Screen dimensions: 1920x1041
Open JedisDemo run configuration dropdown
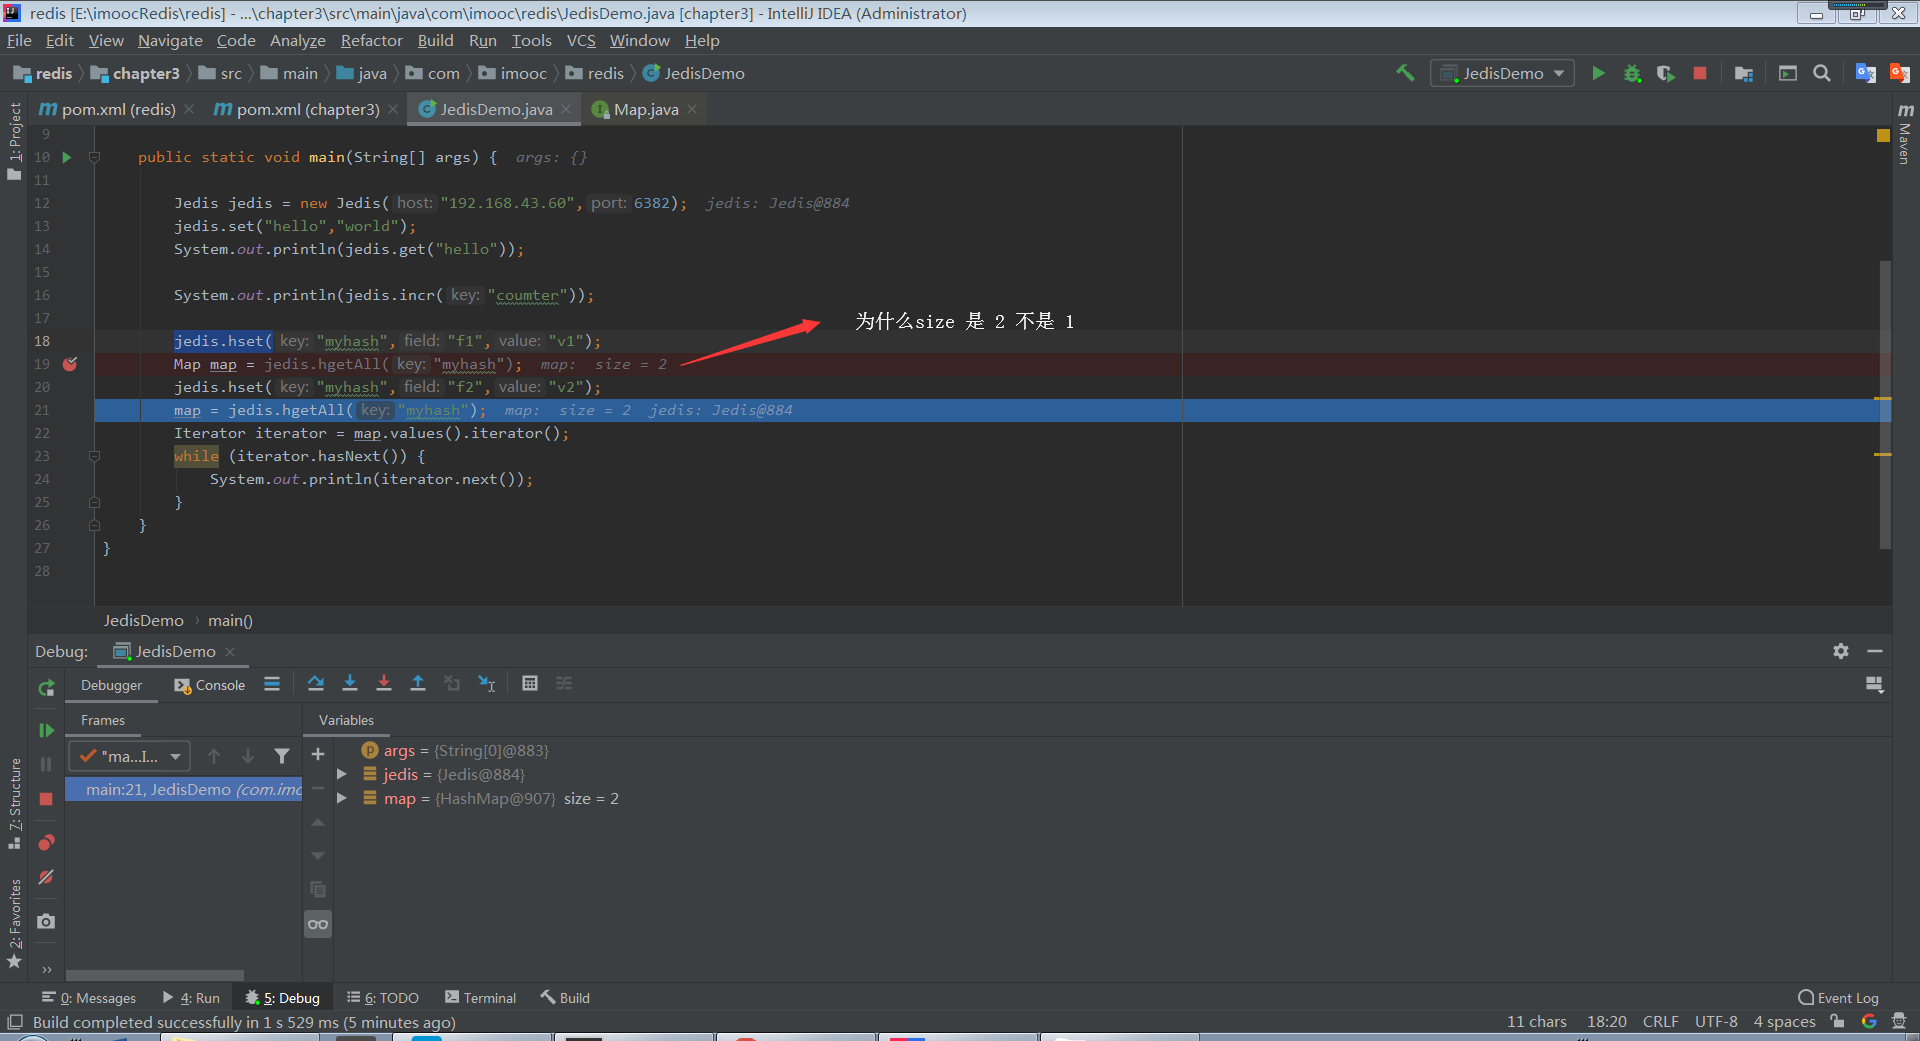[x=1502, y=73]
